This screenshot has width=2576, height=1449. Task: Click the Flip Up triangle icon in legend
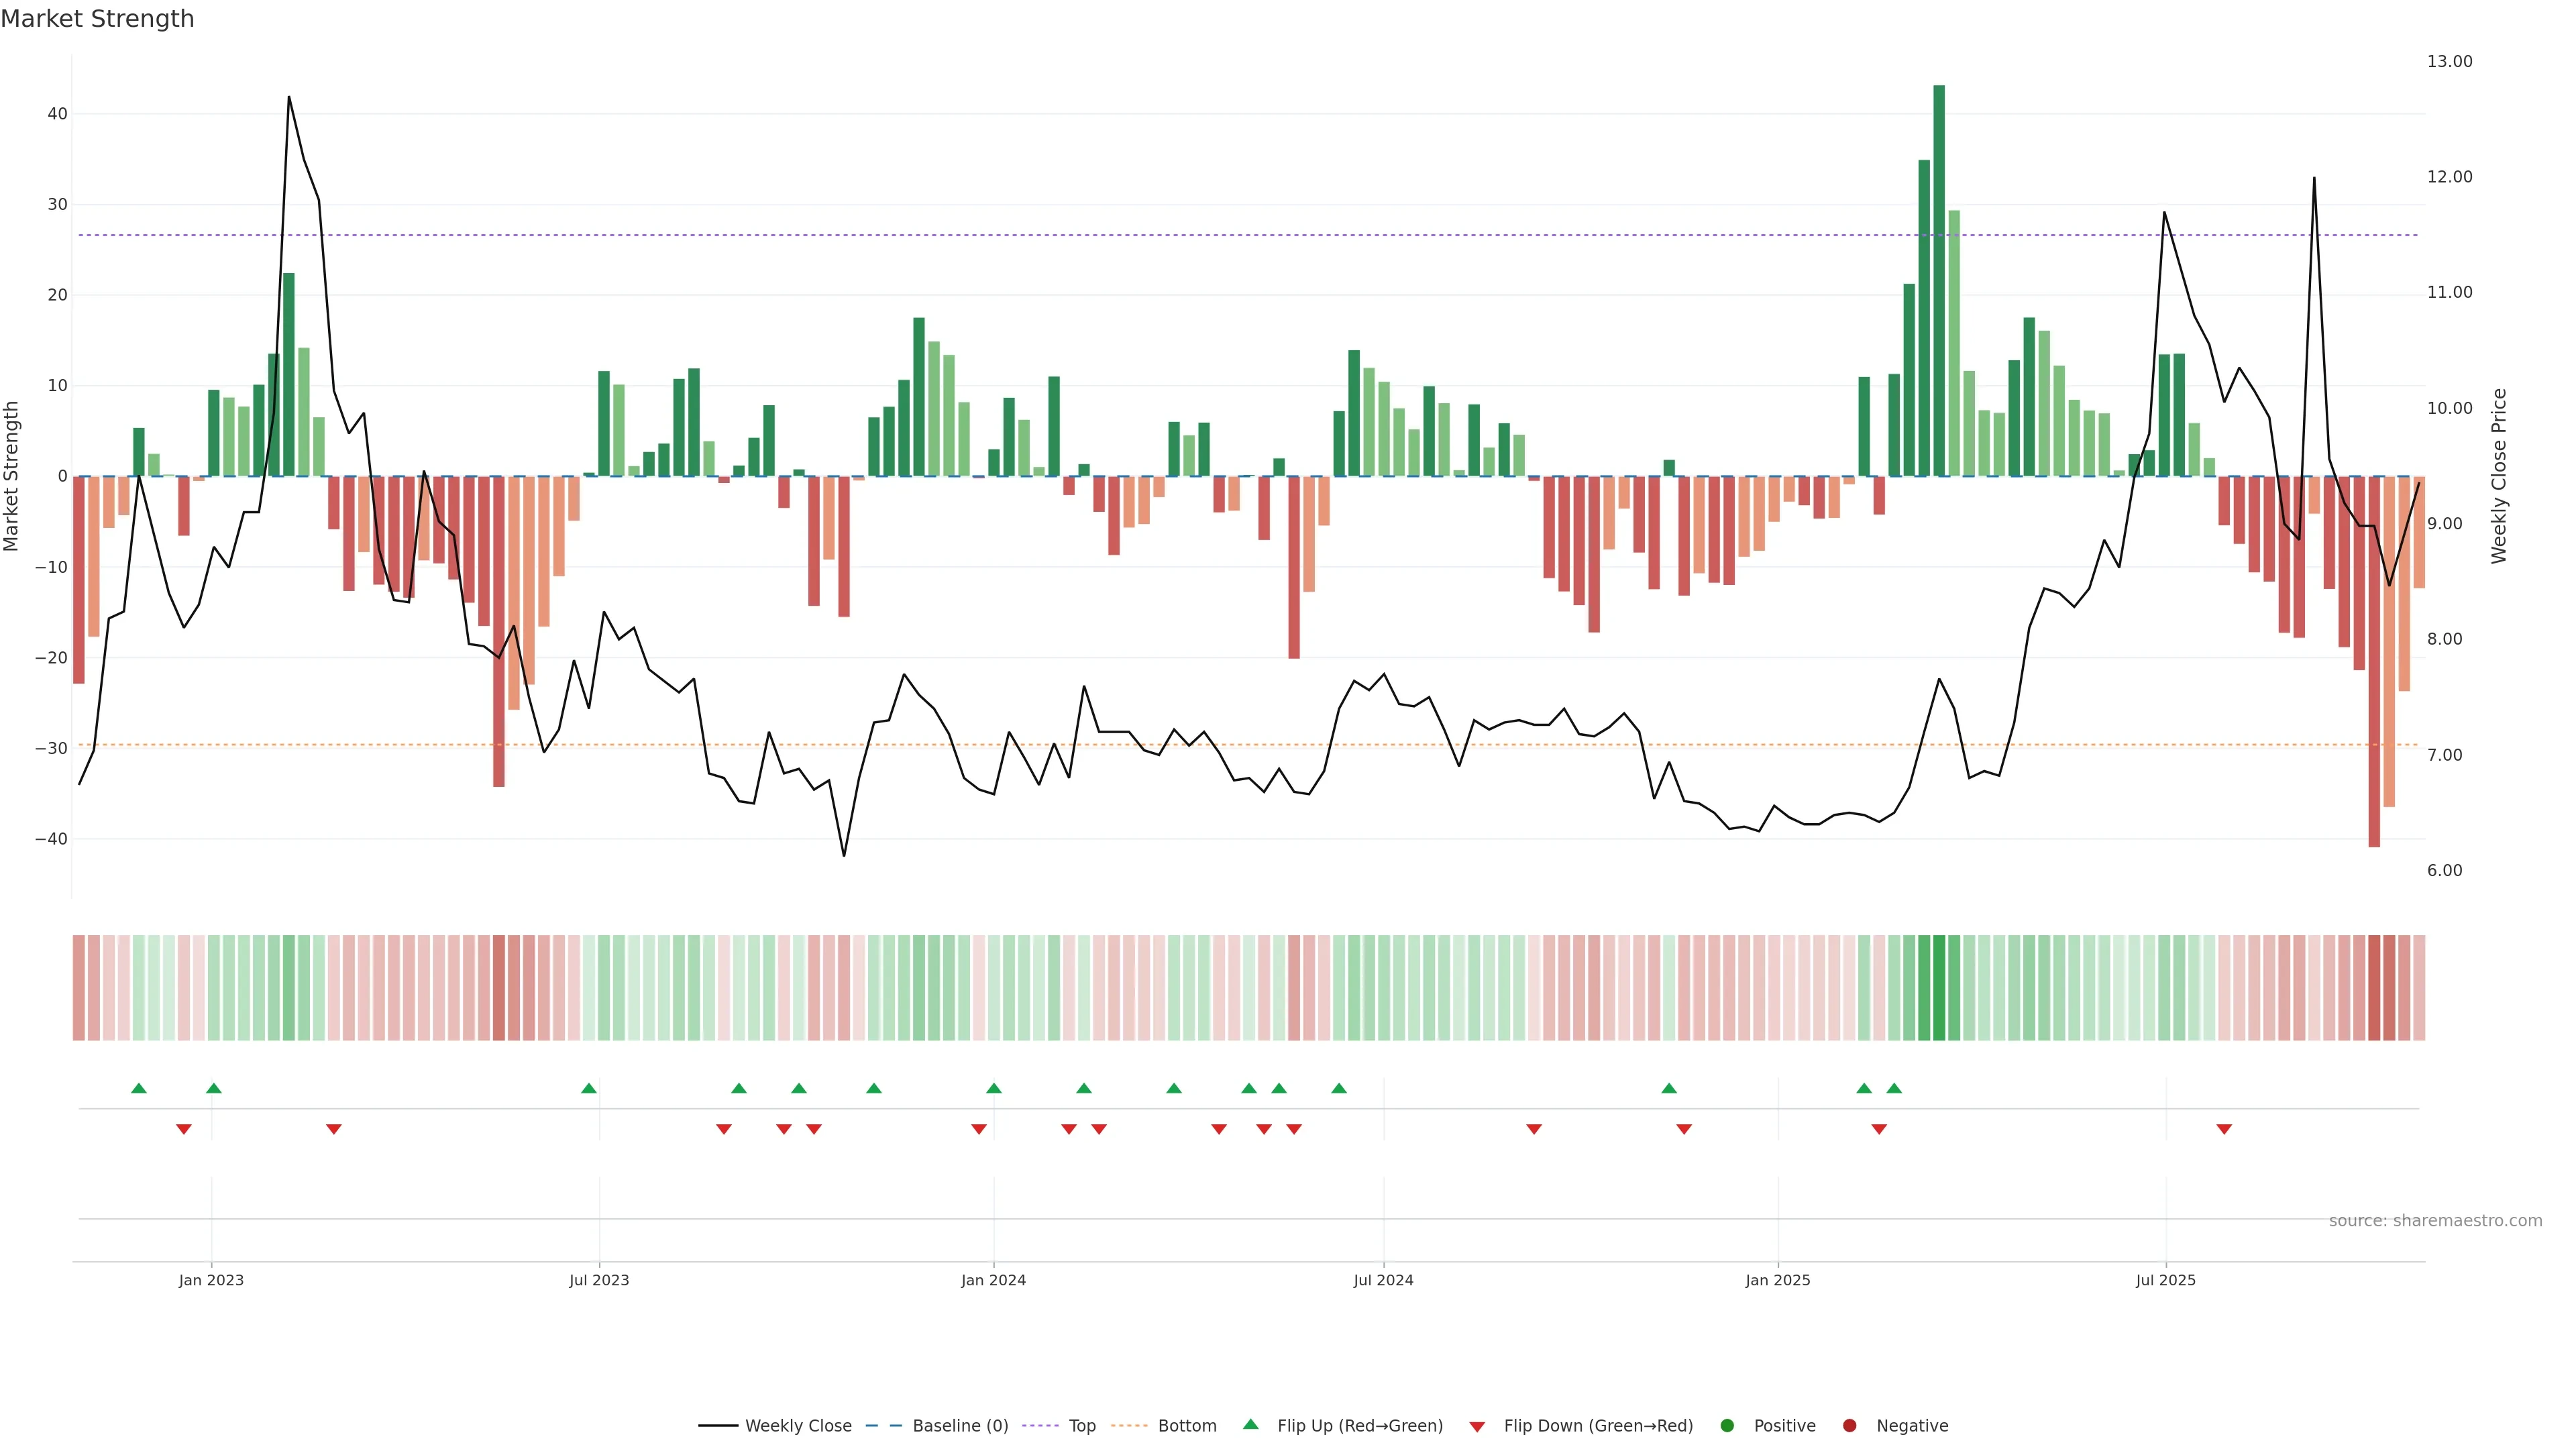point(1250,1425)
